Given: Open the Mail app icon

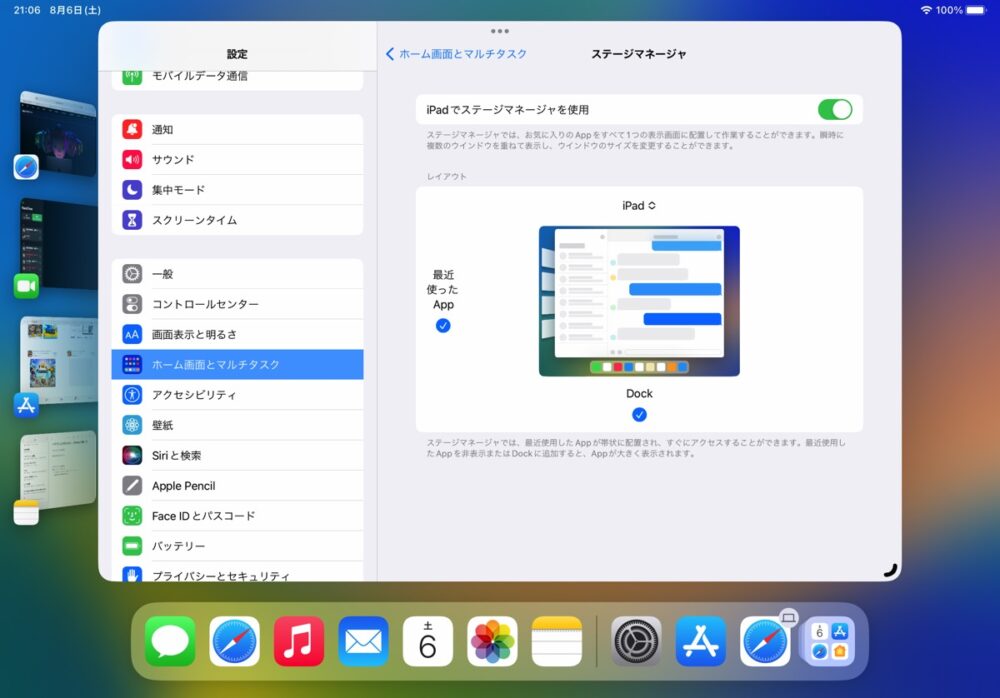Looking at the screenshot, I should pos(363,641).
